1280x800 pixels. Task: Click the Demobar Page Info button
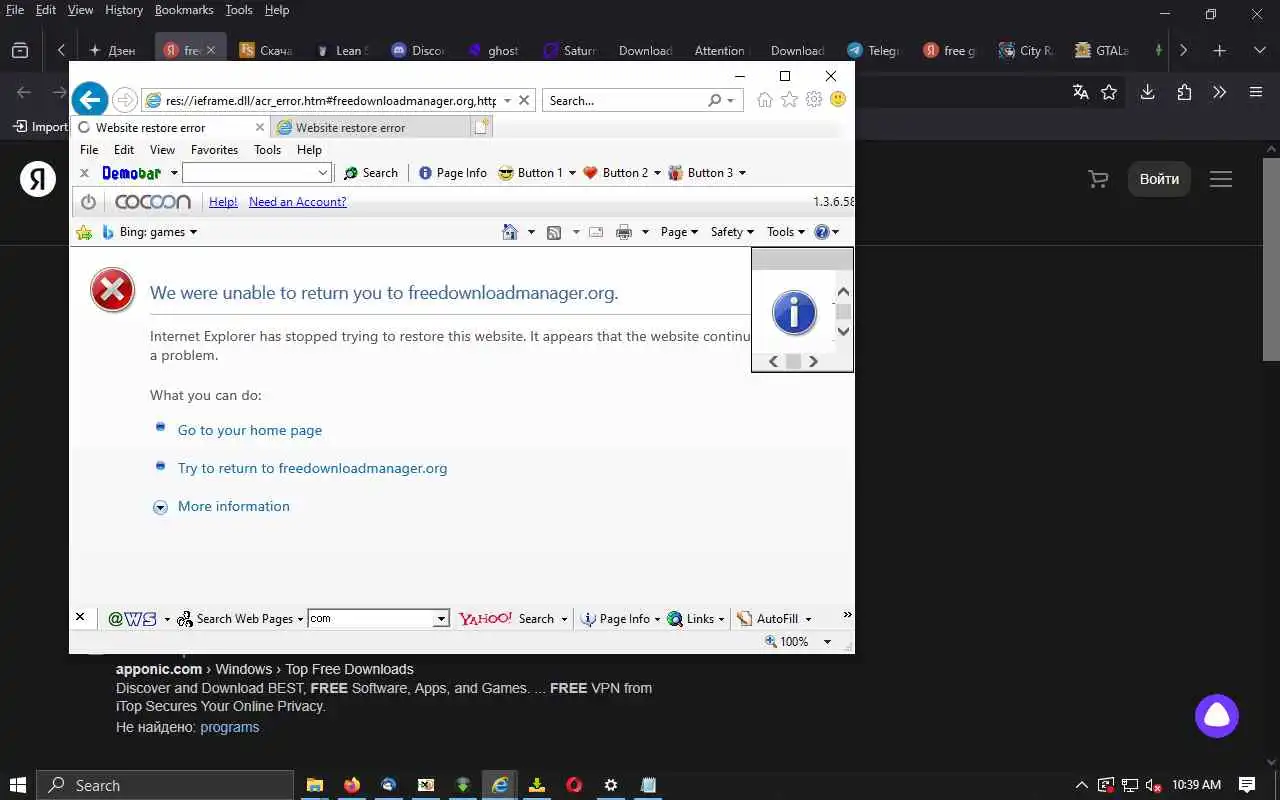(x=452, y=173)
